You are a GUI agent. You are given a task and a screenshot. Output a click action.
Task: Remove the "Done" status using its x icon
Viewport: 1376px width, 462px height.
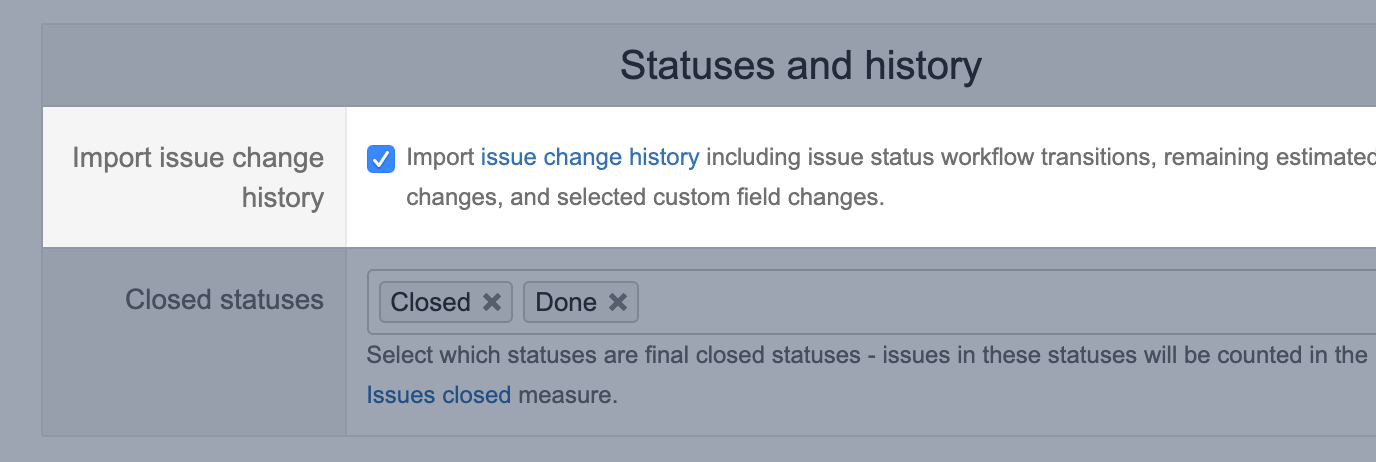(x=618, y=302)
